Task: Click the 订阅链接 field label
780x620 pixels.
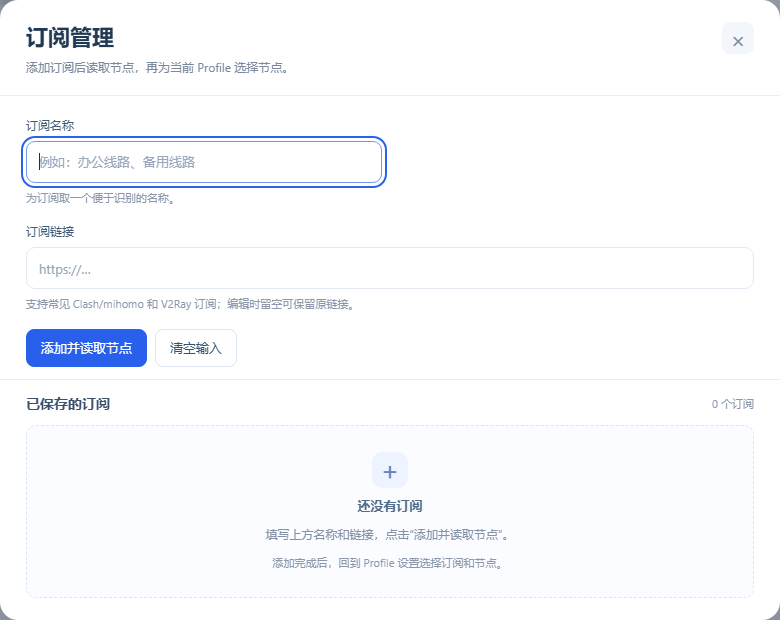Action: pyautogui.click(x=50, y=232)
